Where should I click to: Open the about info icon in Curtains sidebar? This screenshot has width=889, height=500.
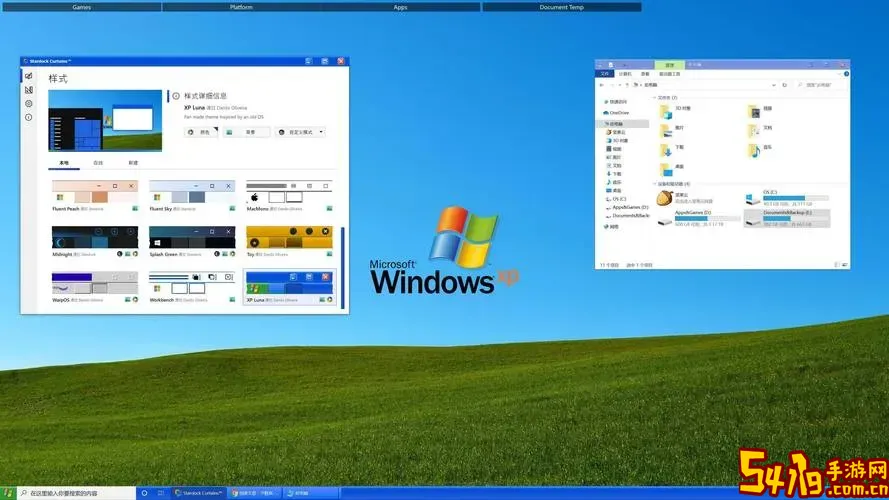tap(28, 117)
